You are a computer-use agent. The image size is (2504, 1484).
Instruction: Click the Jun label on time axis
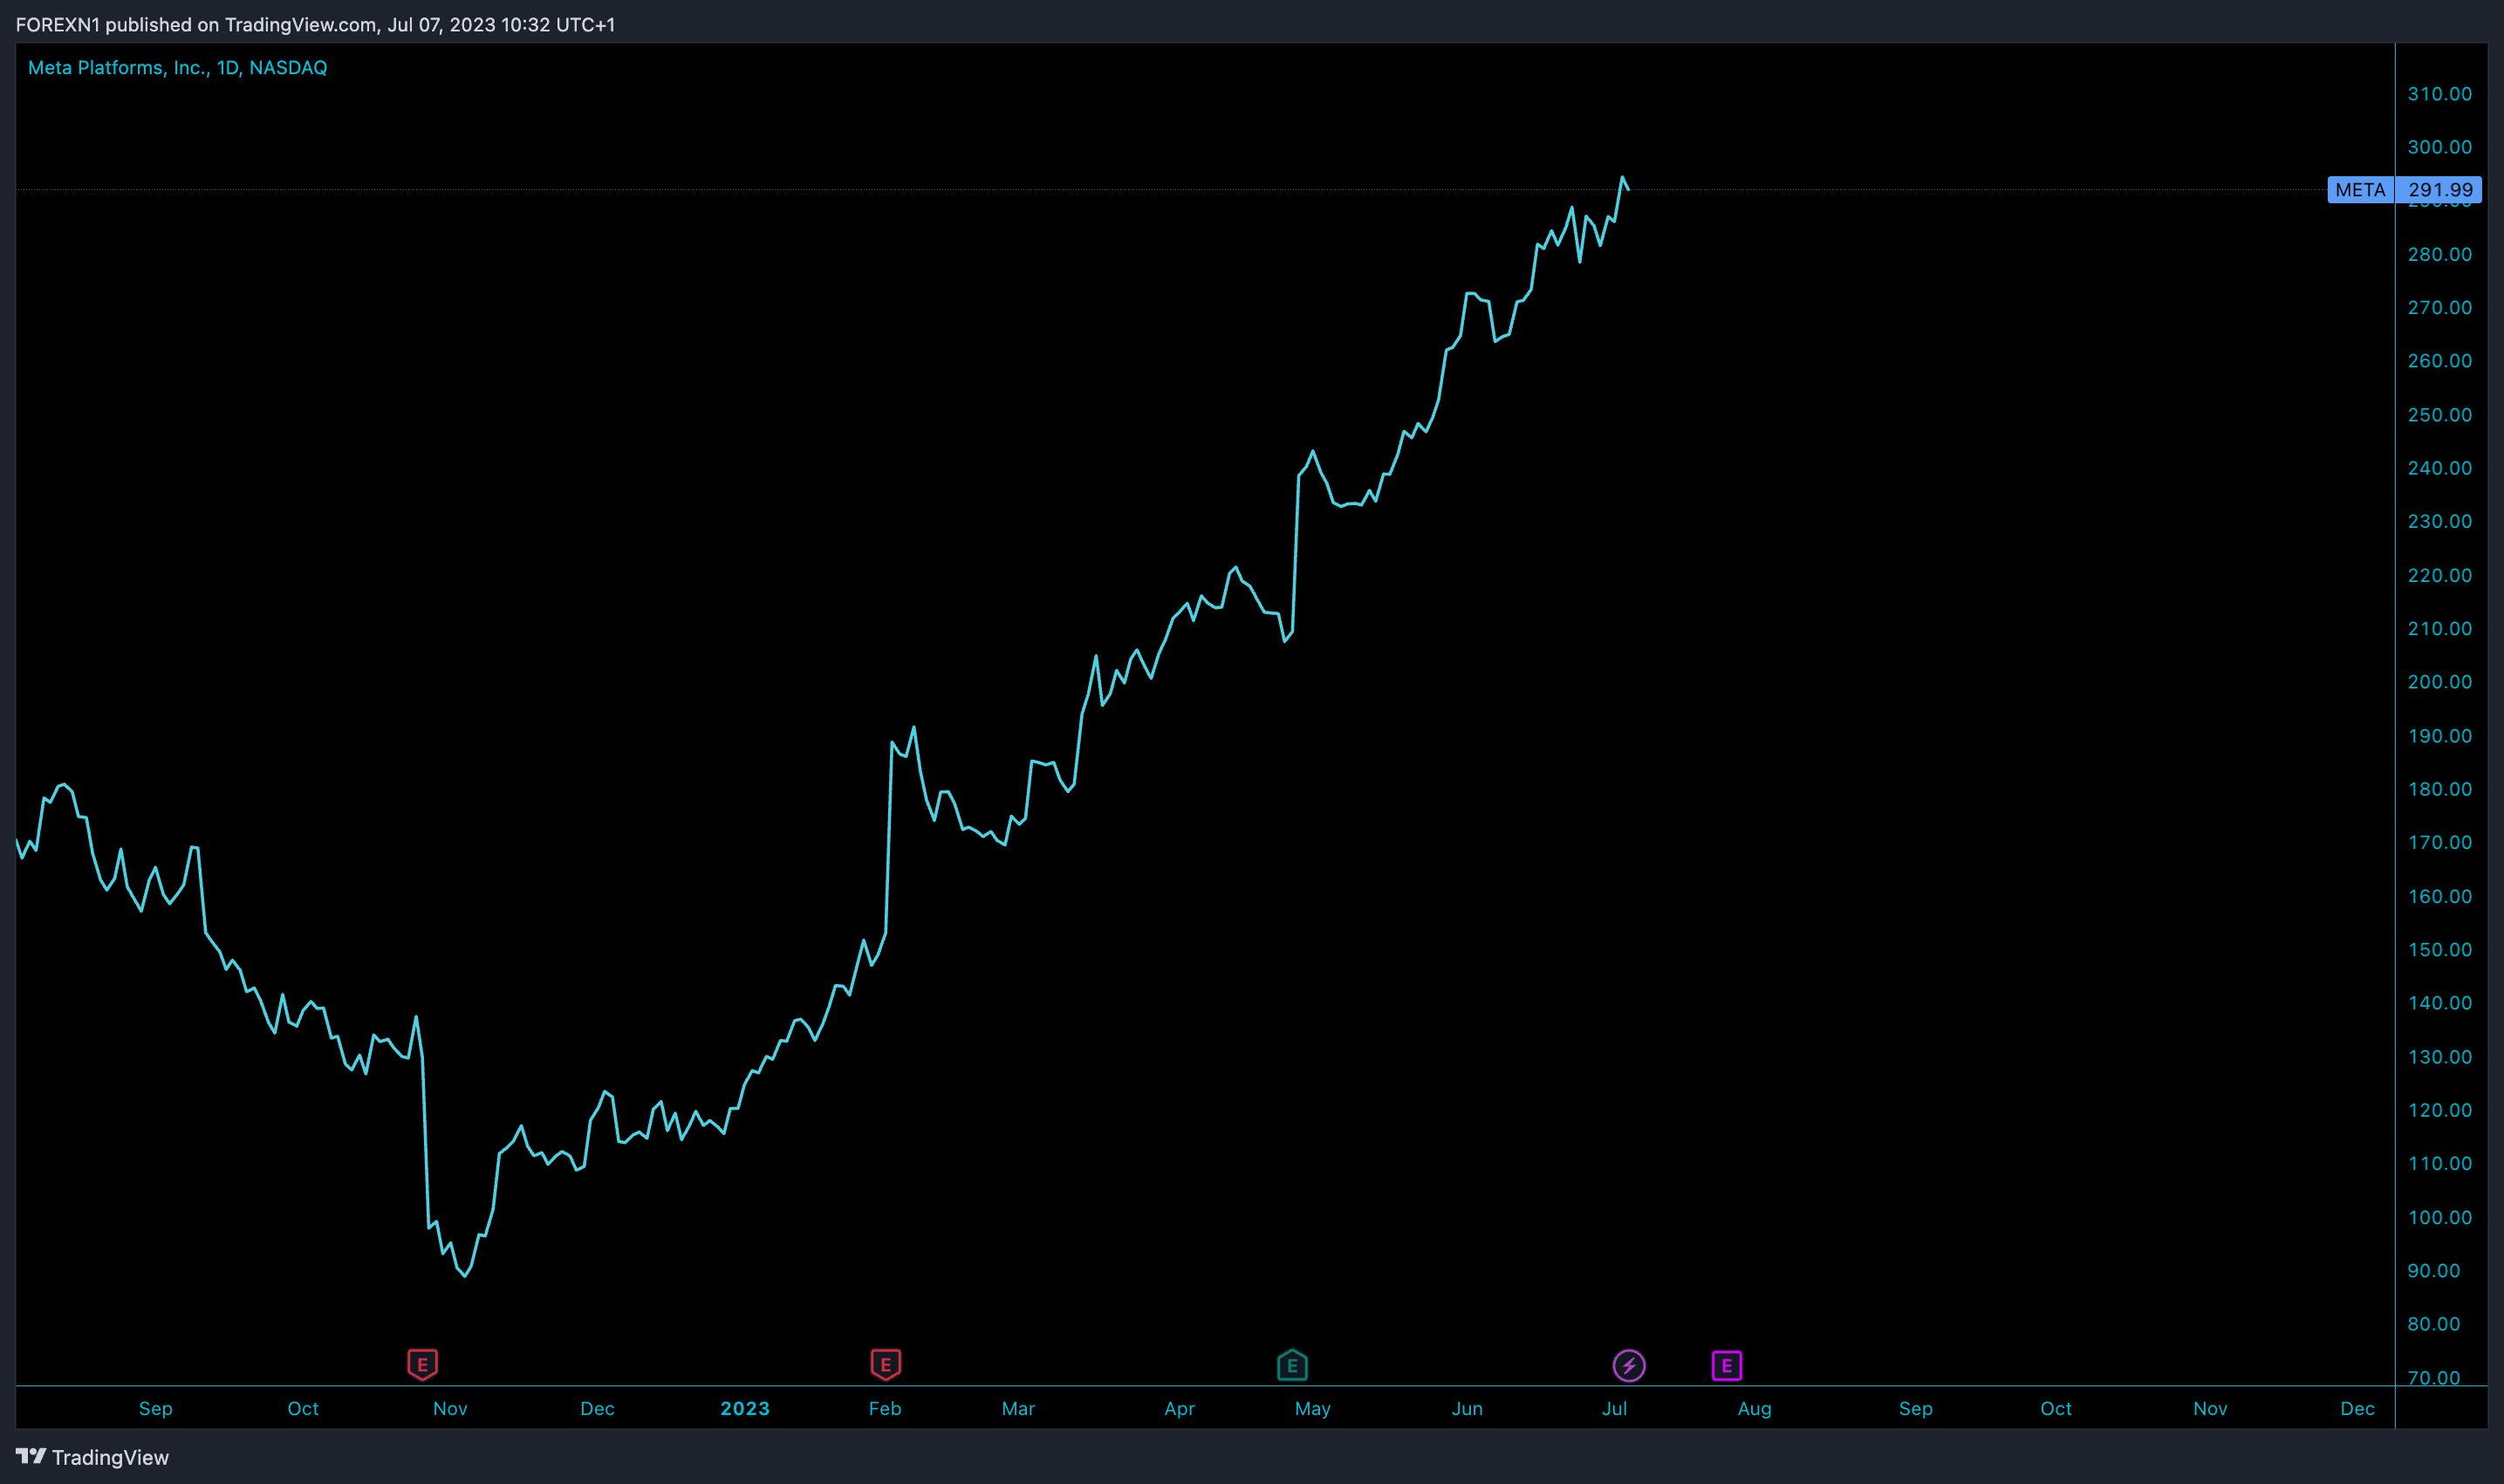(1467, 1408)
